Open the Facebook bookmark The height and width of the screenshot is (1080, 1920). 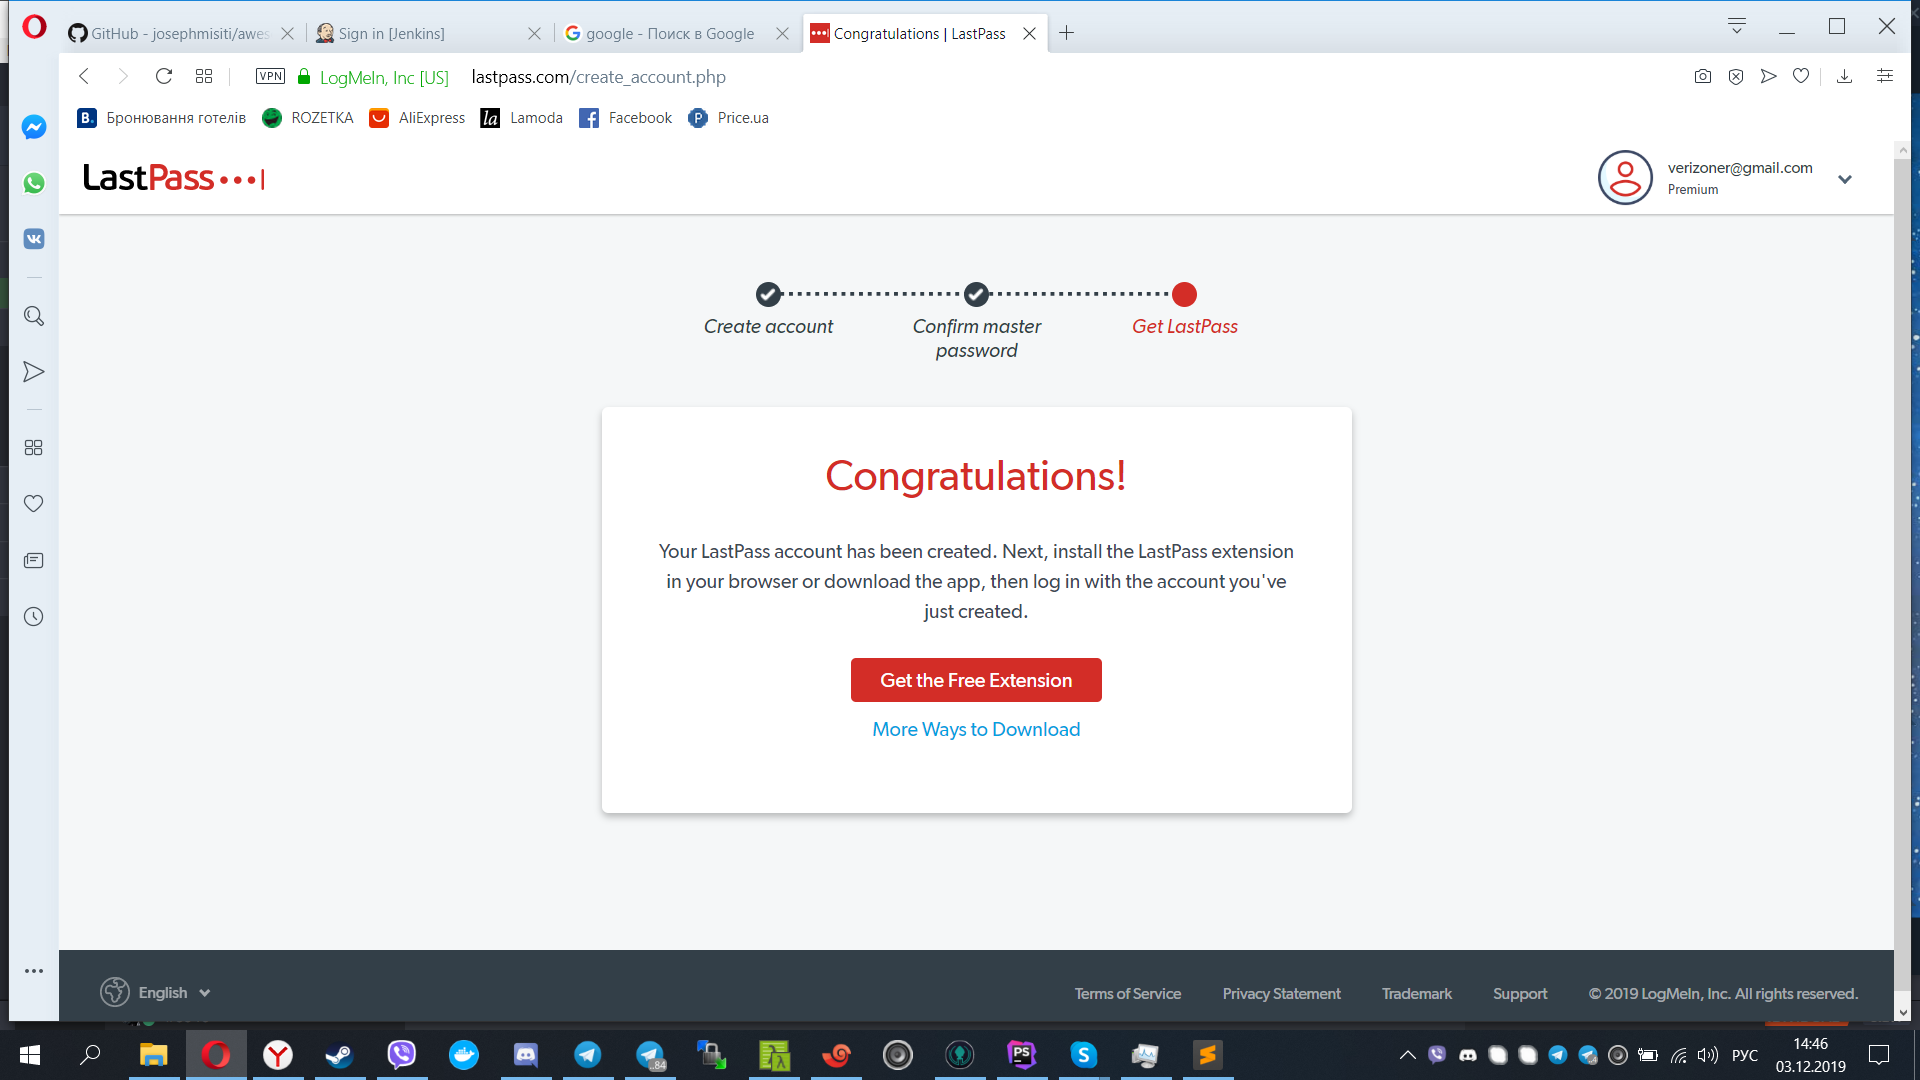point(625,118)
